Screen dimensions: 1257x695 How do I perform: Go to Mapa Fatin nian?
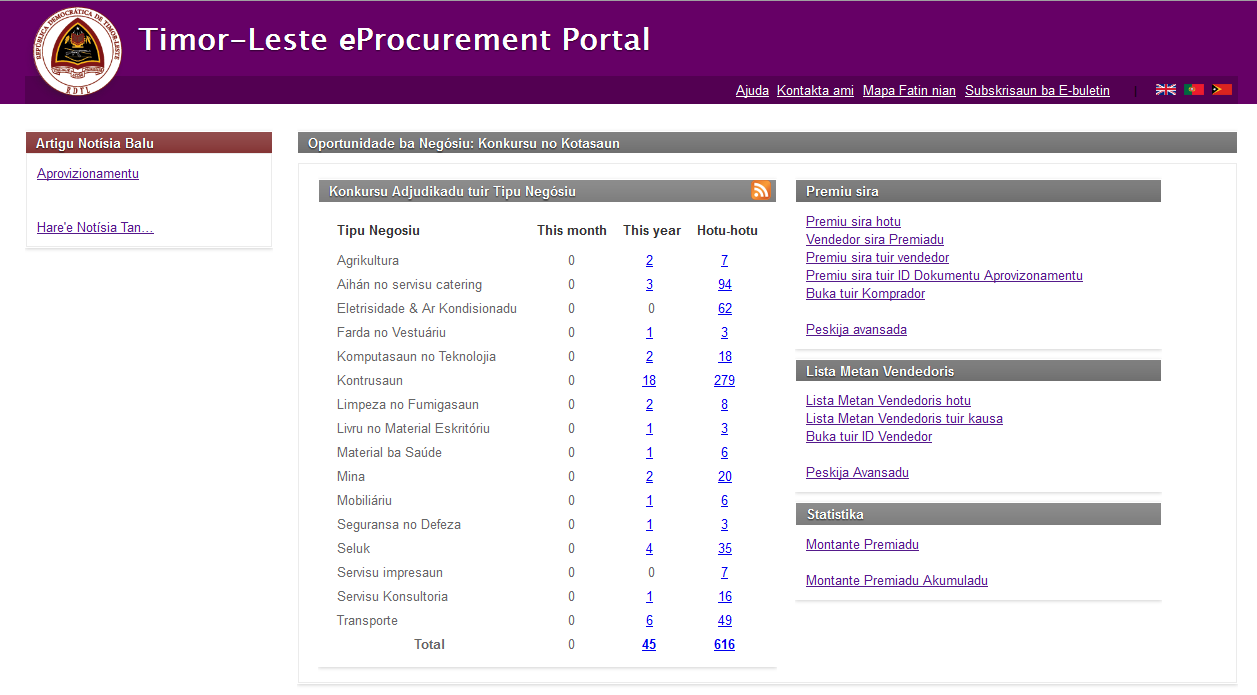pyautogui.click(x=909, y=90)
